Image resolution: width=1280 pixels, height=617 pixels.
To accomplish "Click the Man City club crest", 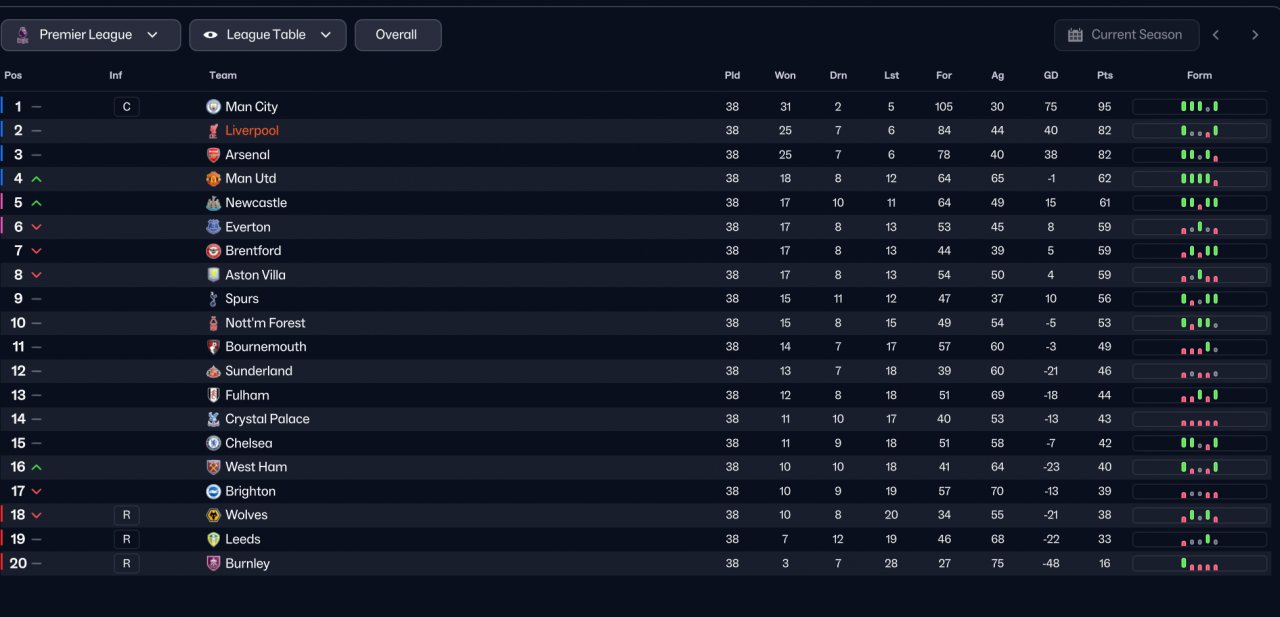I will [213, 107].
